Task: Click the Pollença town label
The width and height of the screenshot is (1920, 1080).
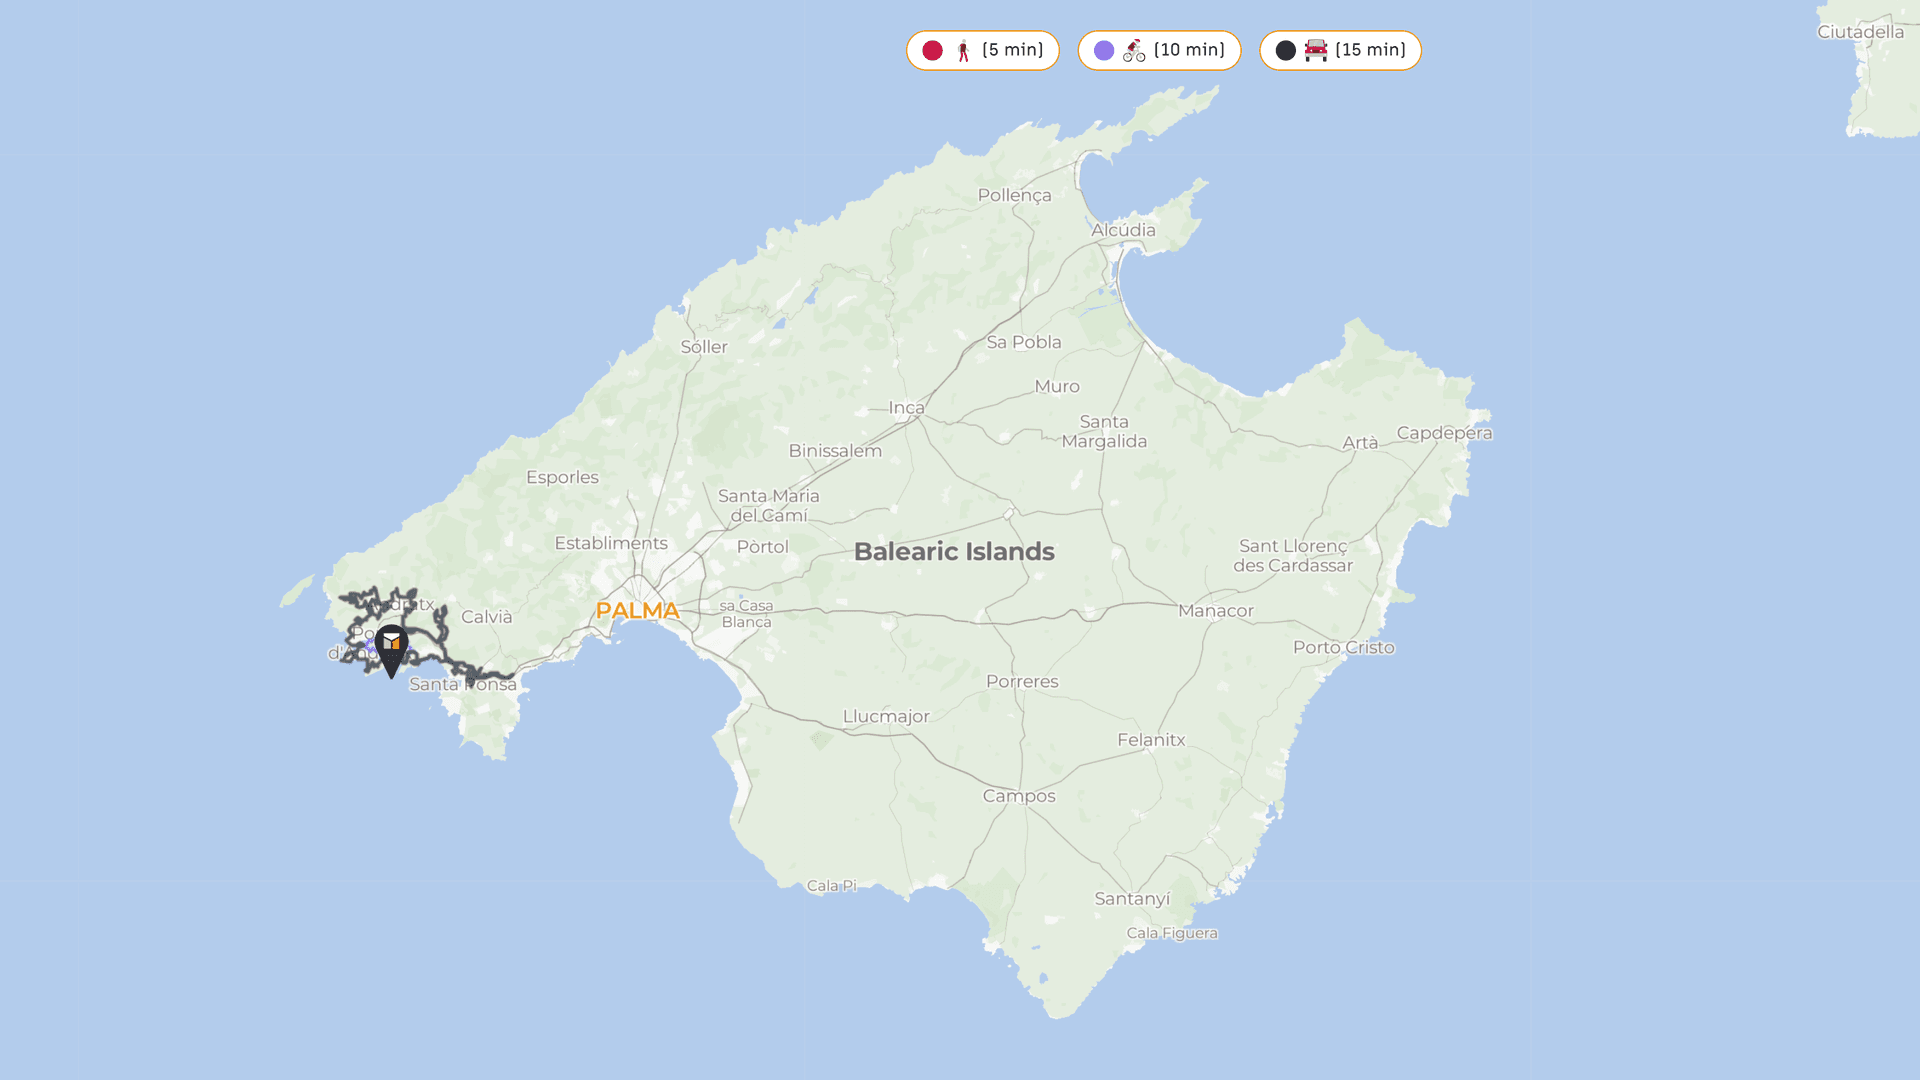Action: click(1014, 195)
